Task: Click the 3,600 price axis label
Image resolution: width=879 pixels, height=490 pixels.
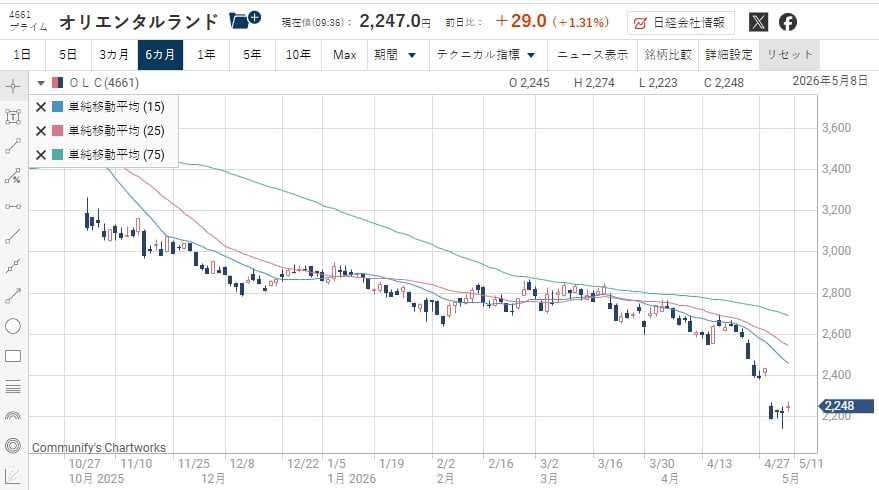Action: [x=836, y=128]
